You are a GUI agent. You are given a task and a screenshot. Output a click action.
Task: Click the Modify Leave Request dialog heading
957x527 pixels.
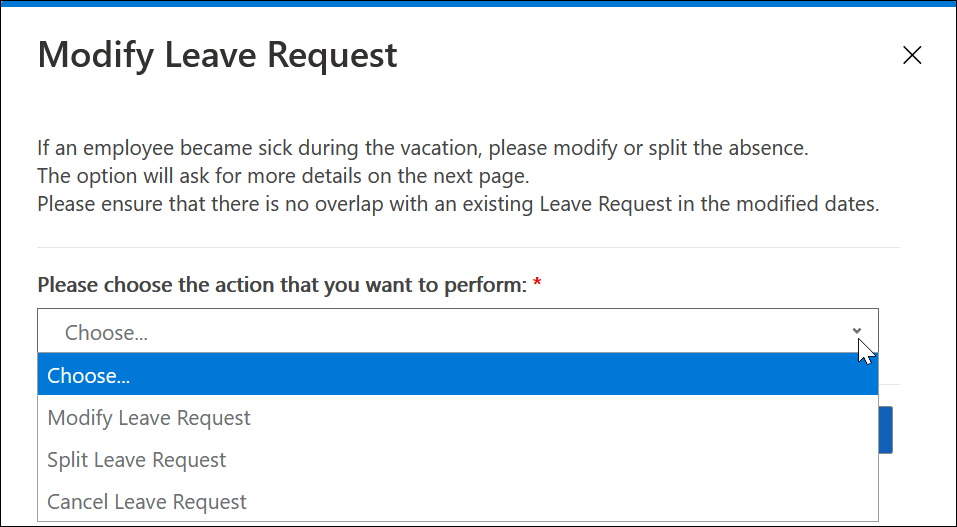coord(218,55)
